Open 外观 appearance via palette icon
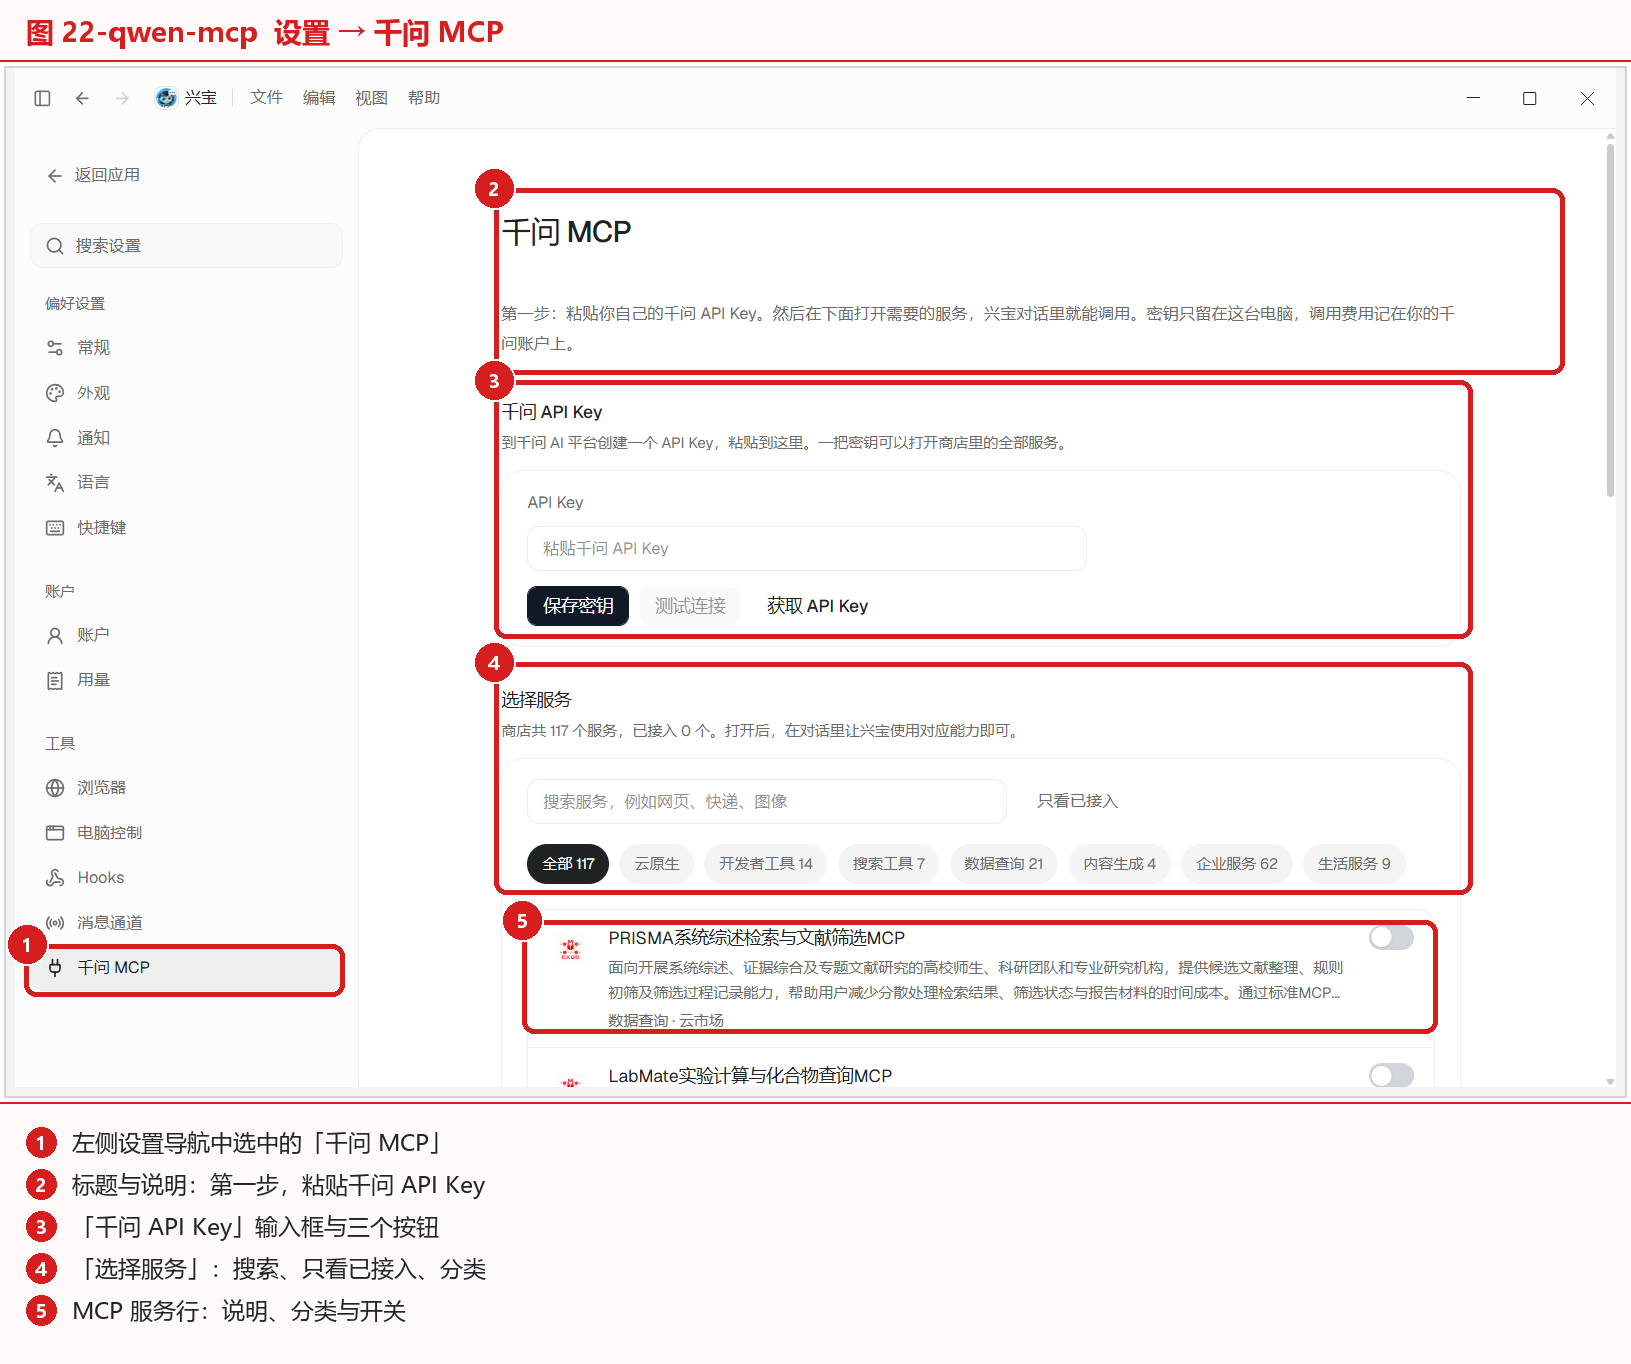 [x=55, y=393]
